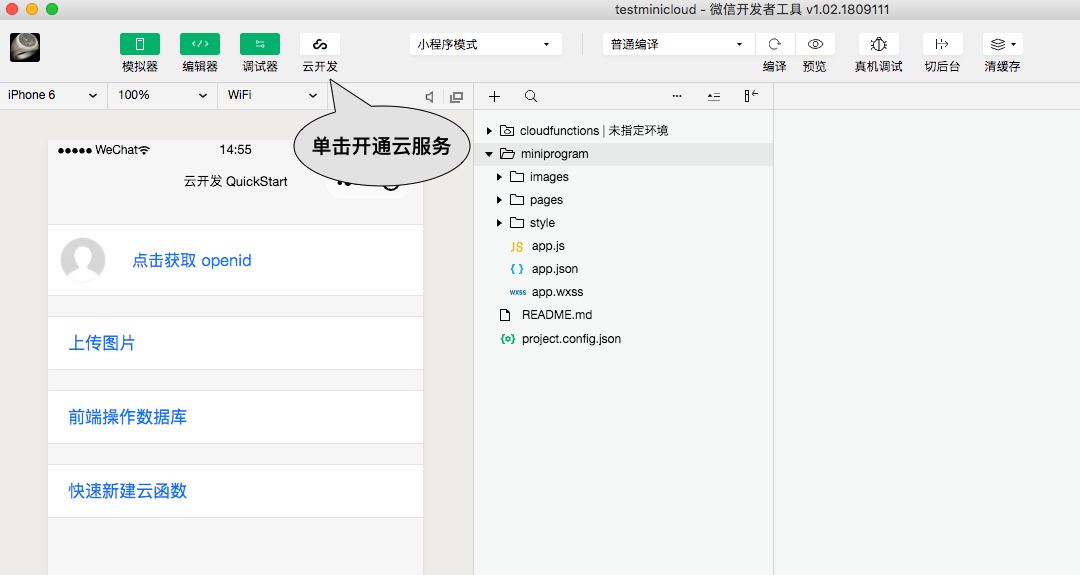
Task: Click the 未指定环境 label
Action: click(638, 131)
